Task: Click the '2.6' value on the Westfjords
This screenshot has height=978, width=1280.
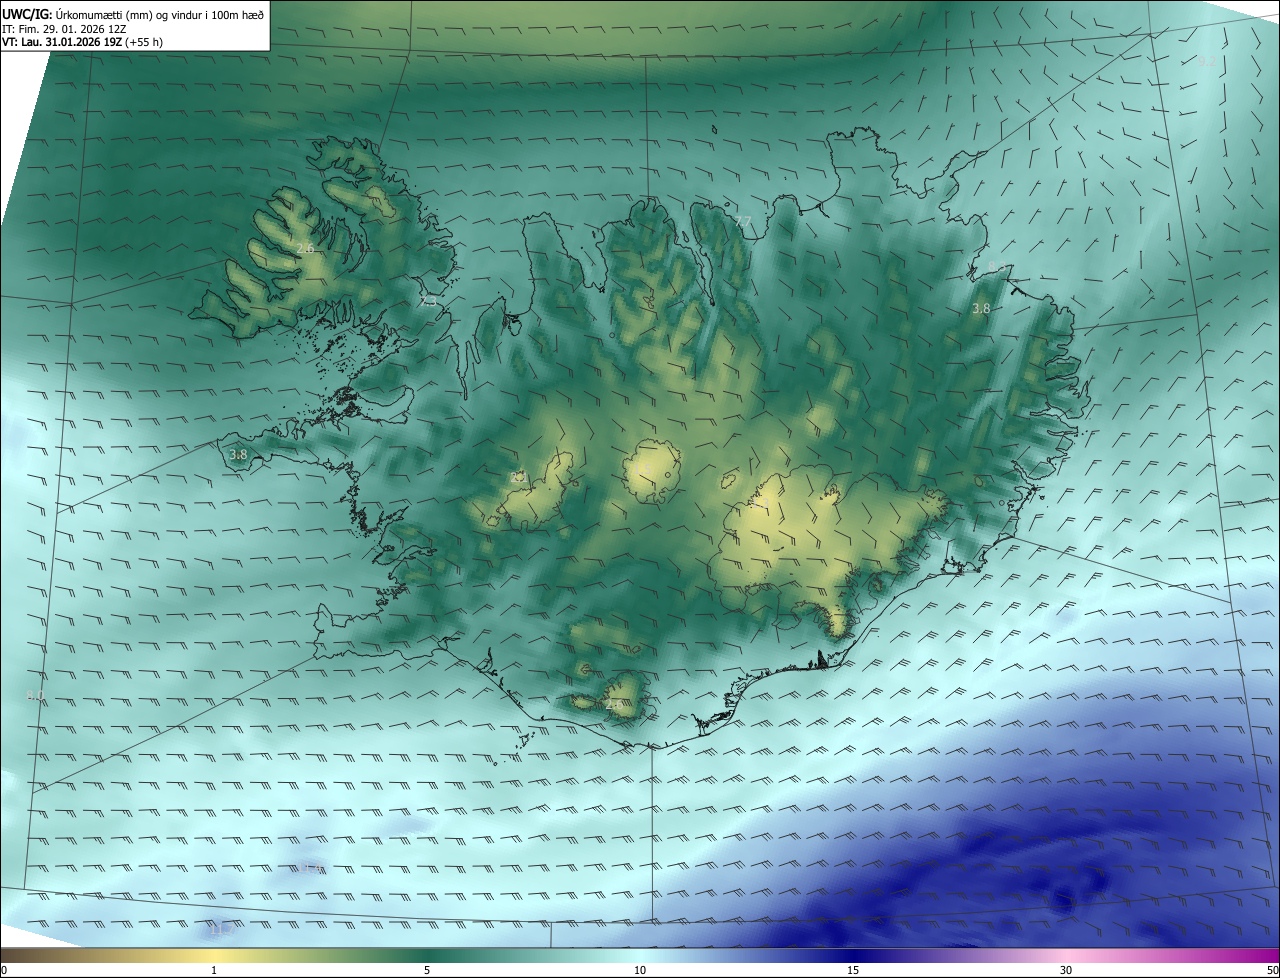Action: pos(305,248)
